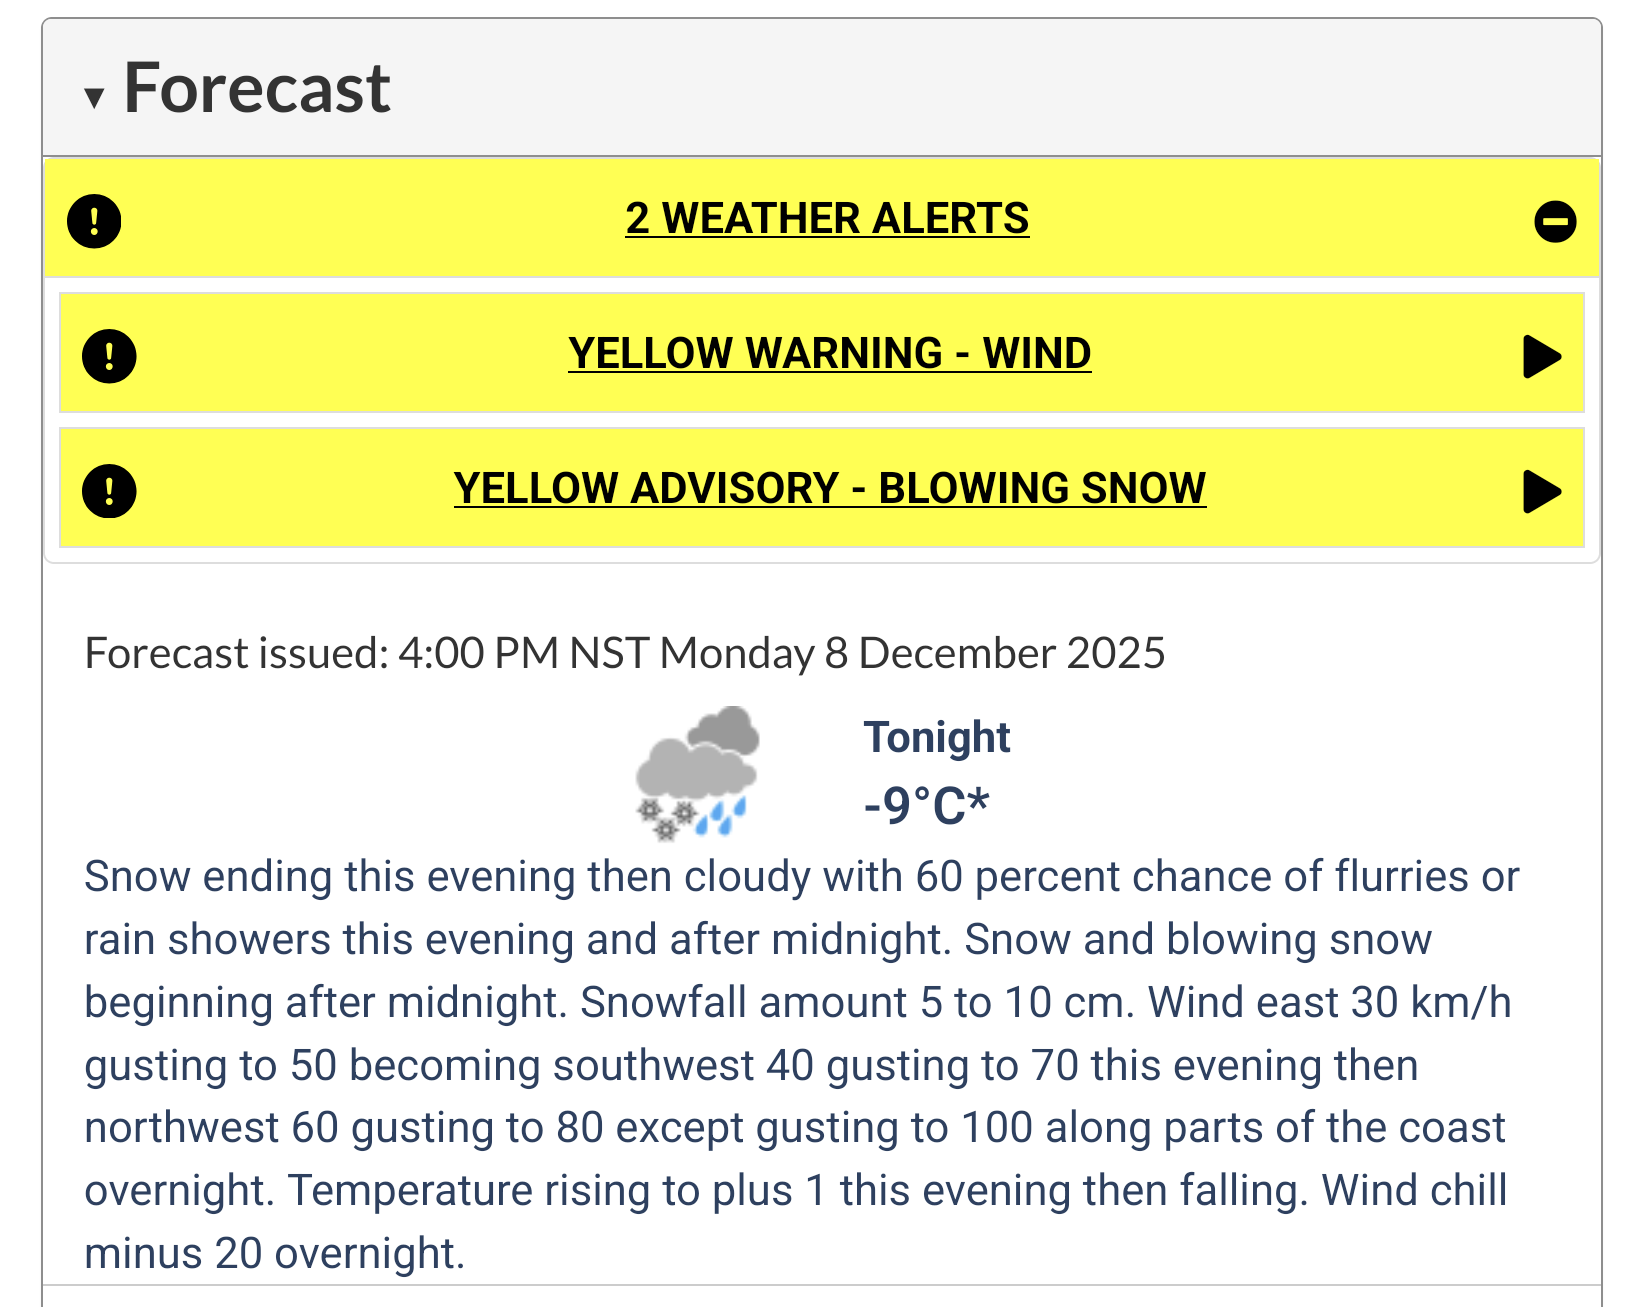Collapse alerts with the minus circle icon
Viewport: 1644px width, 1307px height.
[1555, 221]
